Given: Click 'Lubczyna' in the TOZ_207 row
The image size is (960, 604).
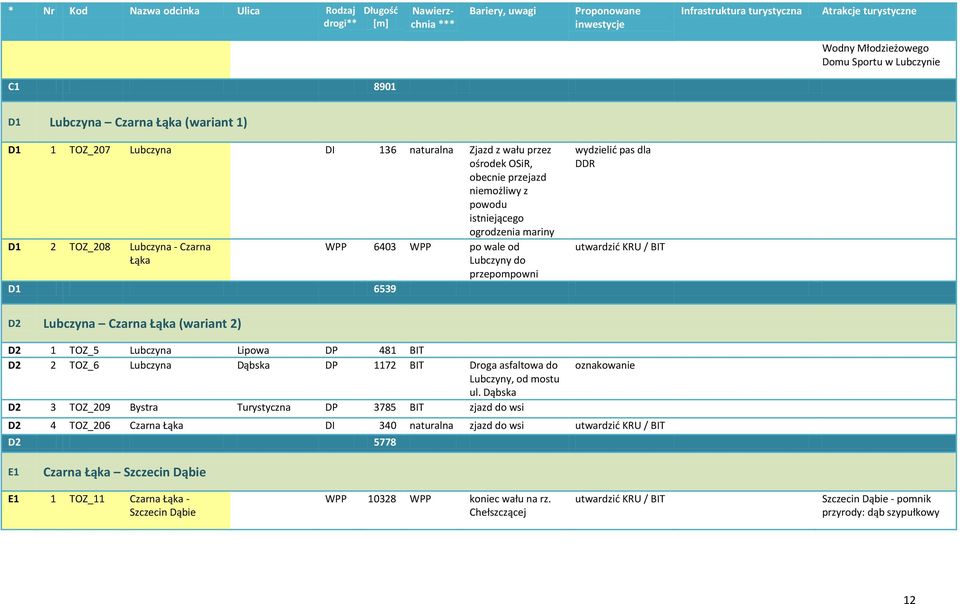Looking at the screenshot, I should click(150, 150).
